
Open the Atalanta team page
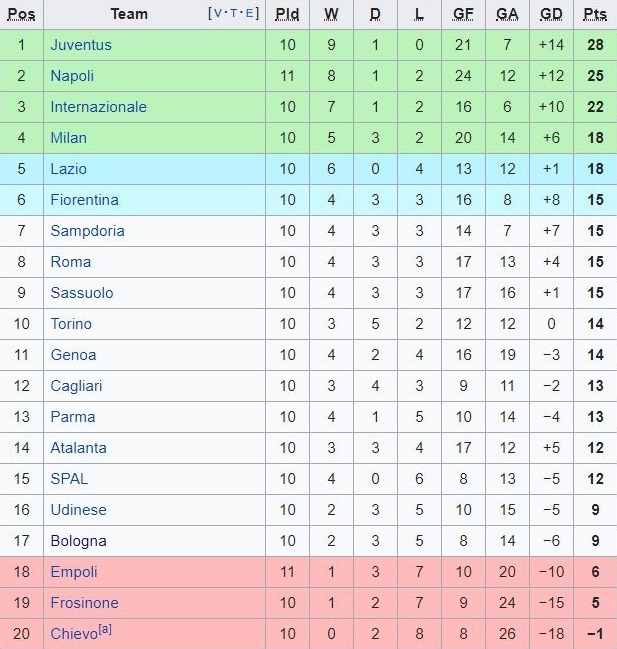point(78,448)
